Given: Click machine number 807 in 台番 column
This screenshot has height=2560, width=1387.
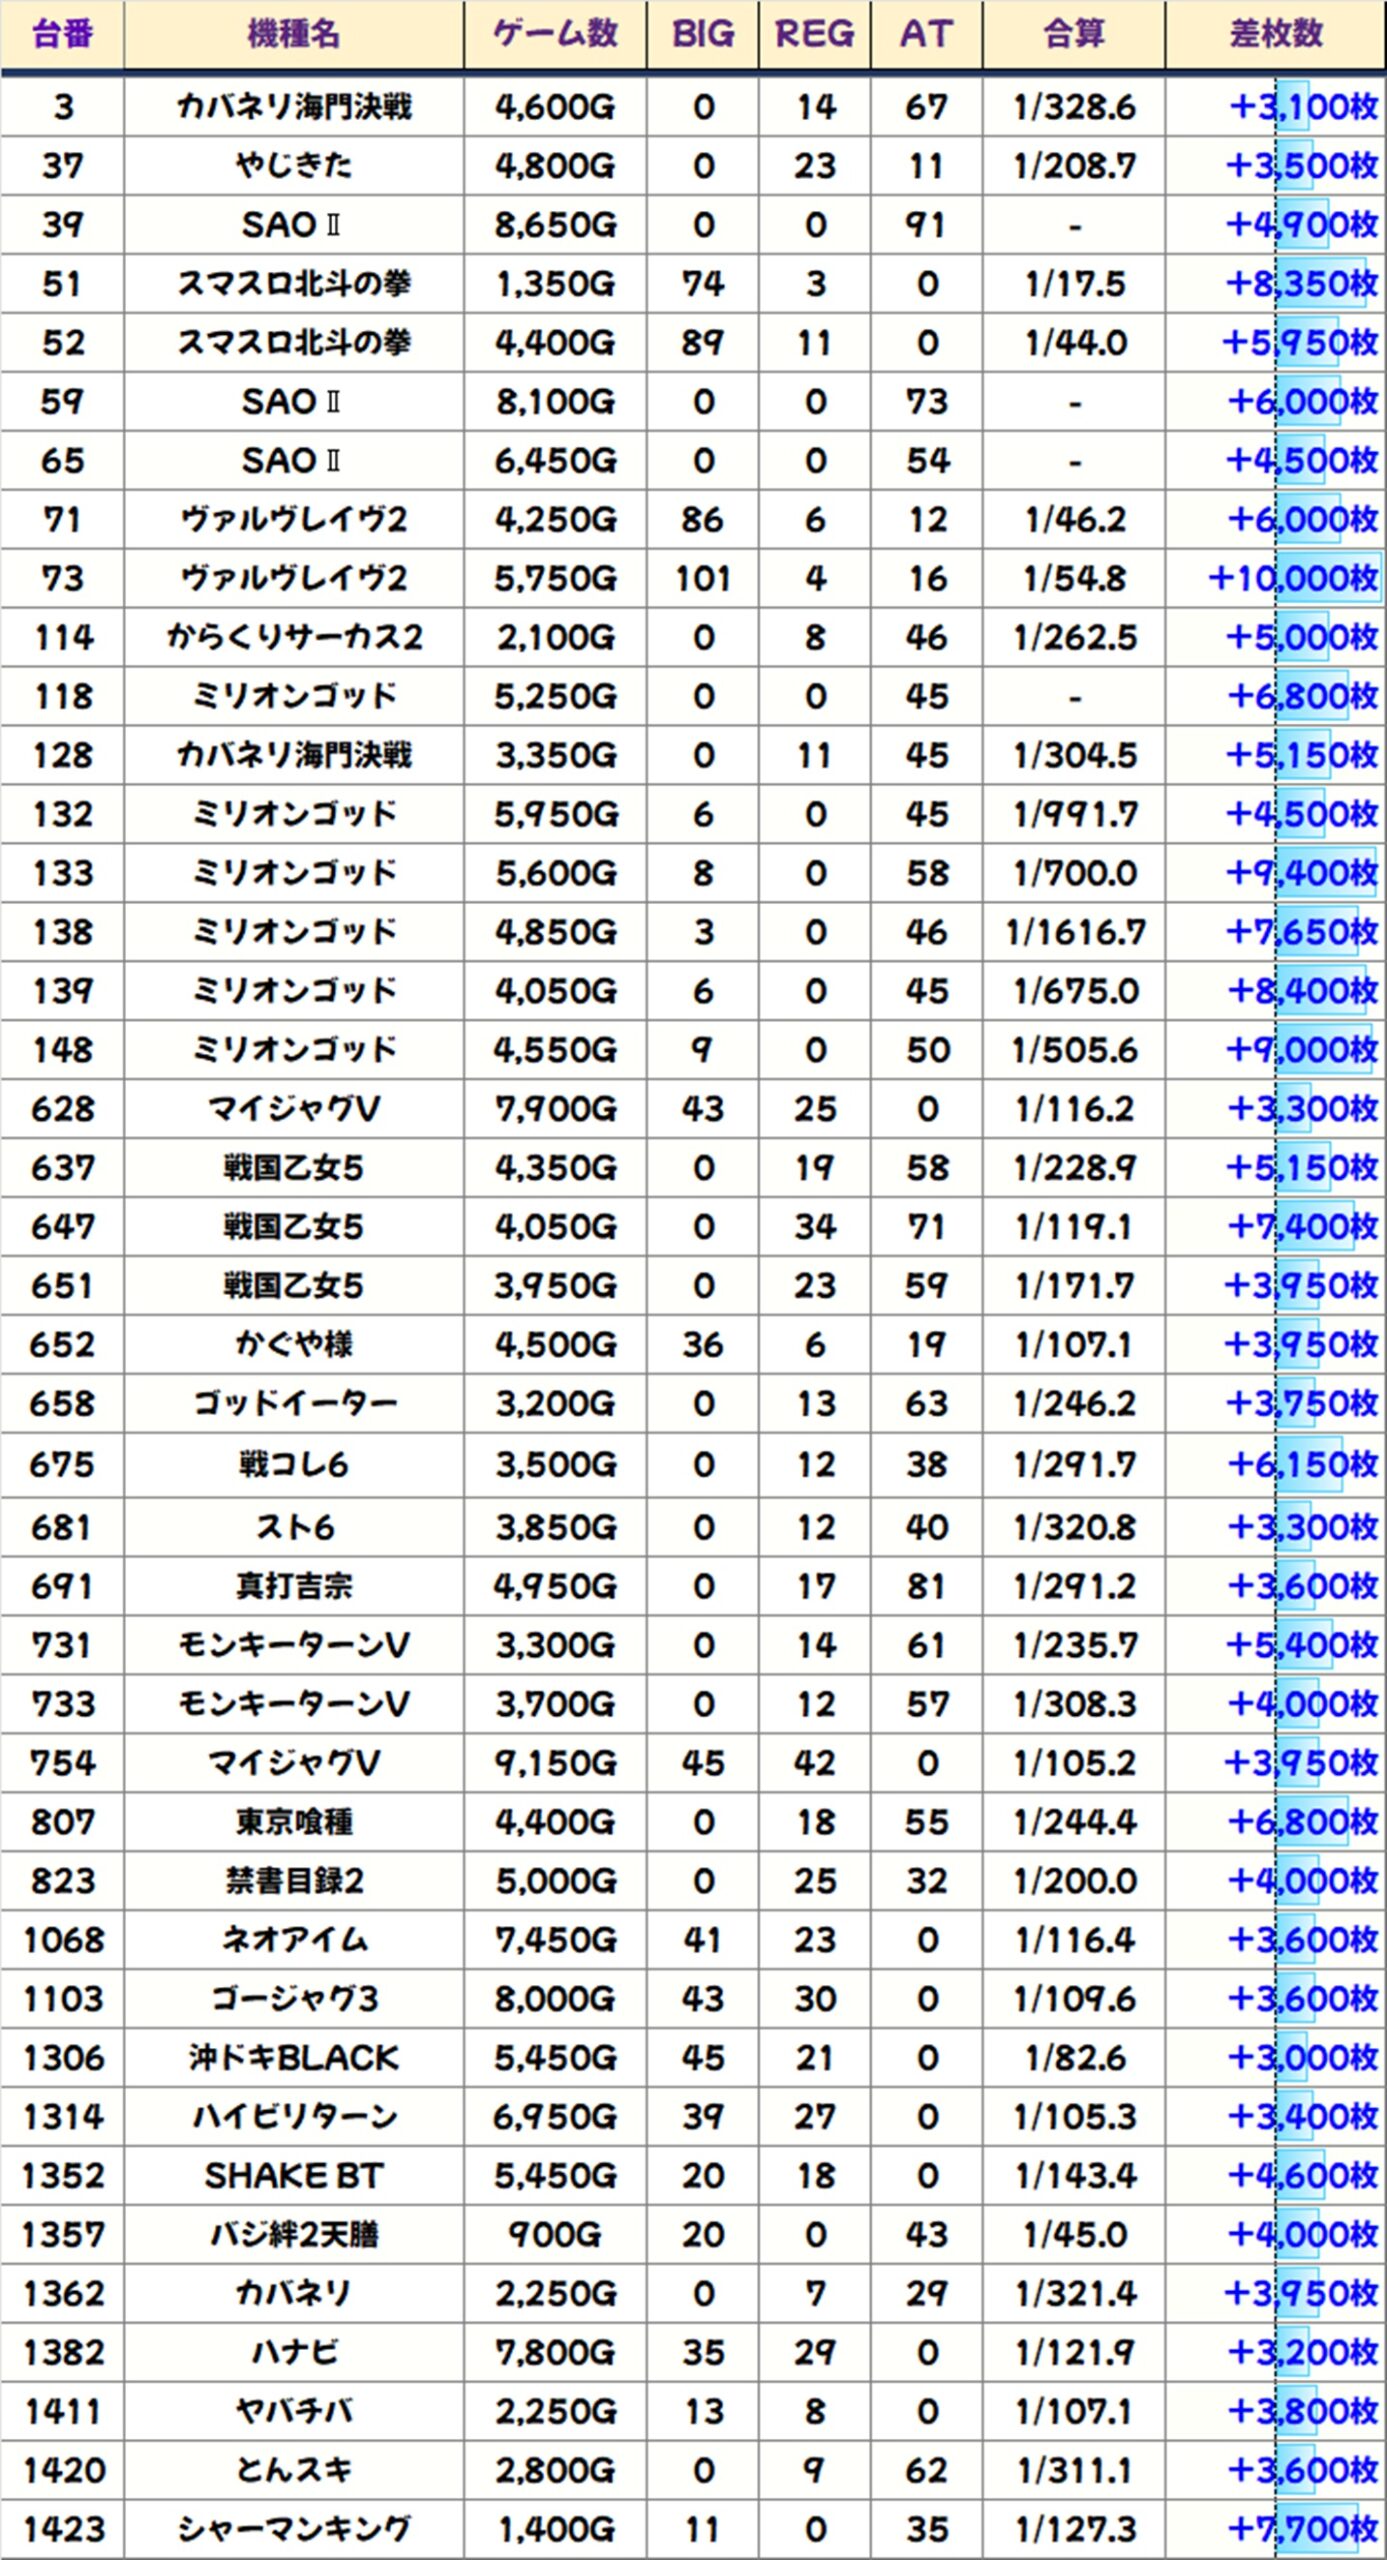Looking at the screenshot, I should click(63, 1822).
